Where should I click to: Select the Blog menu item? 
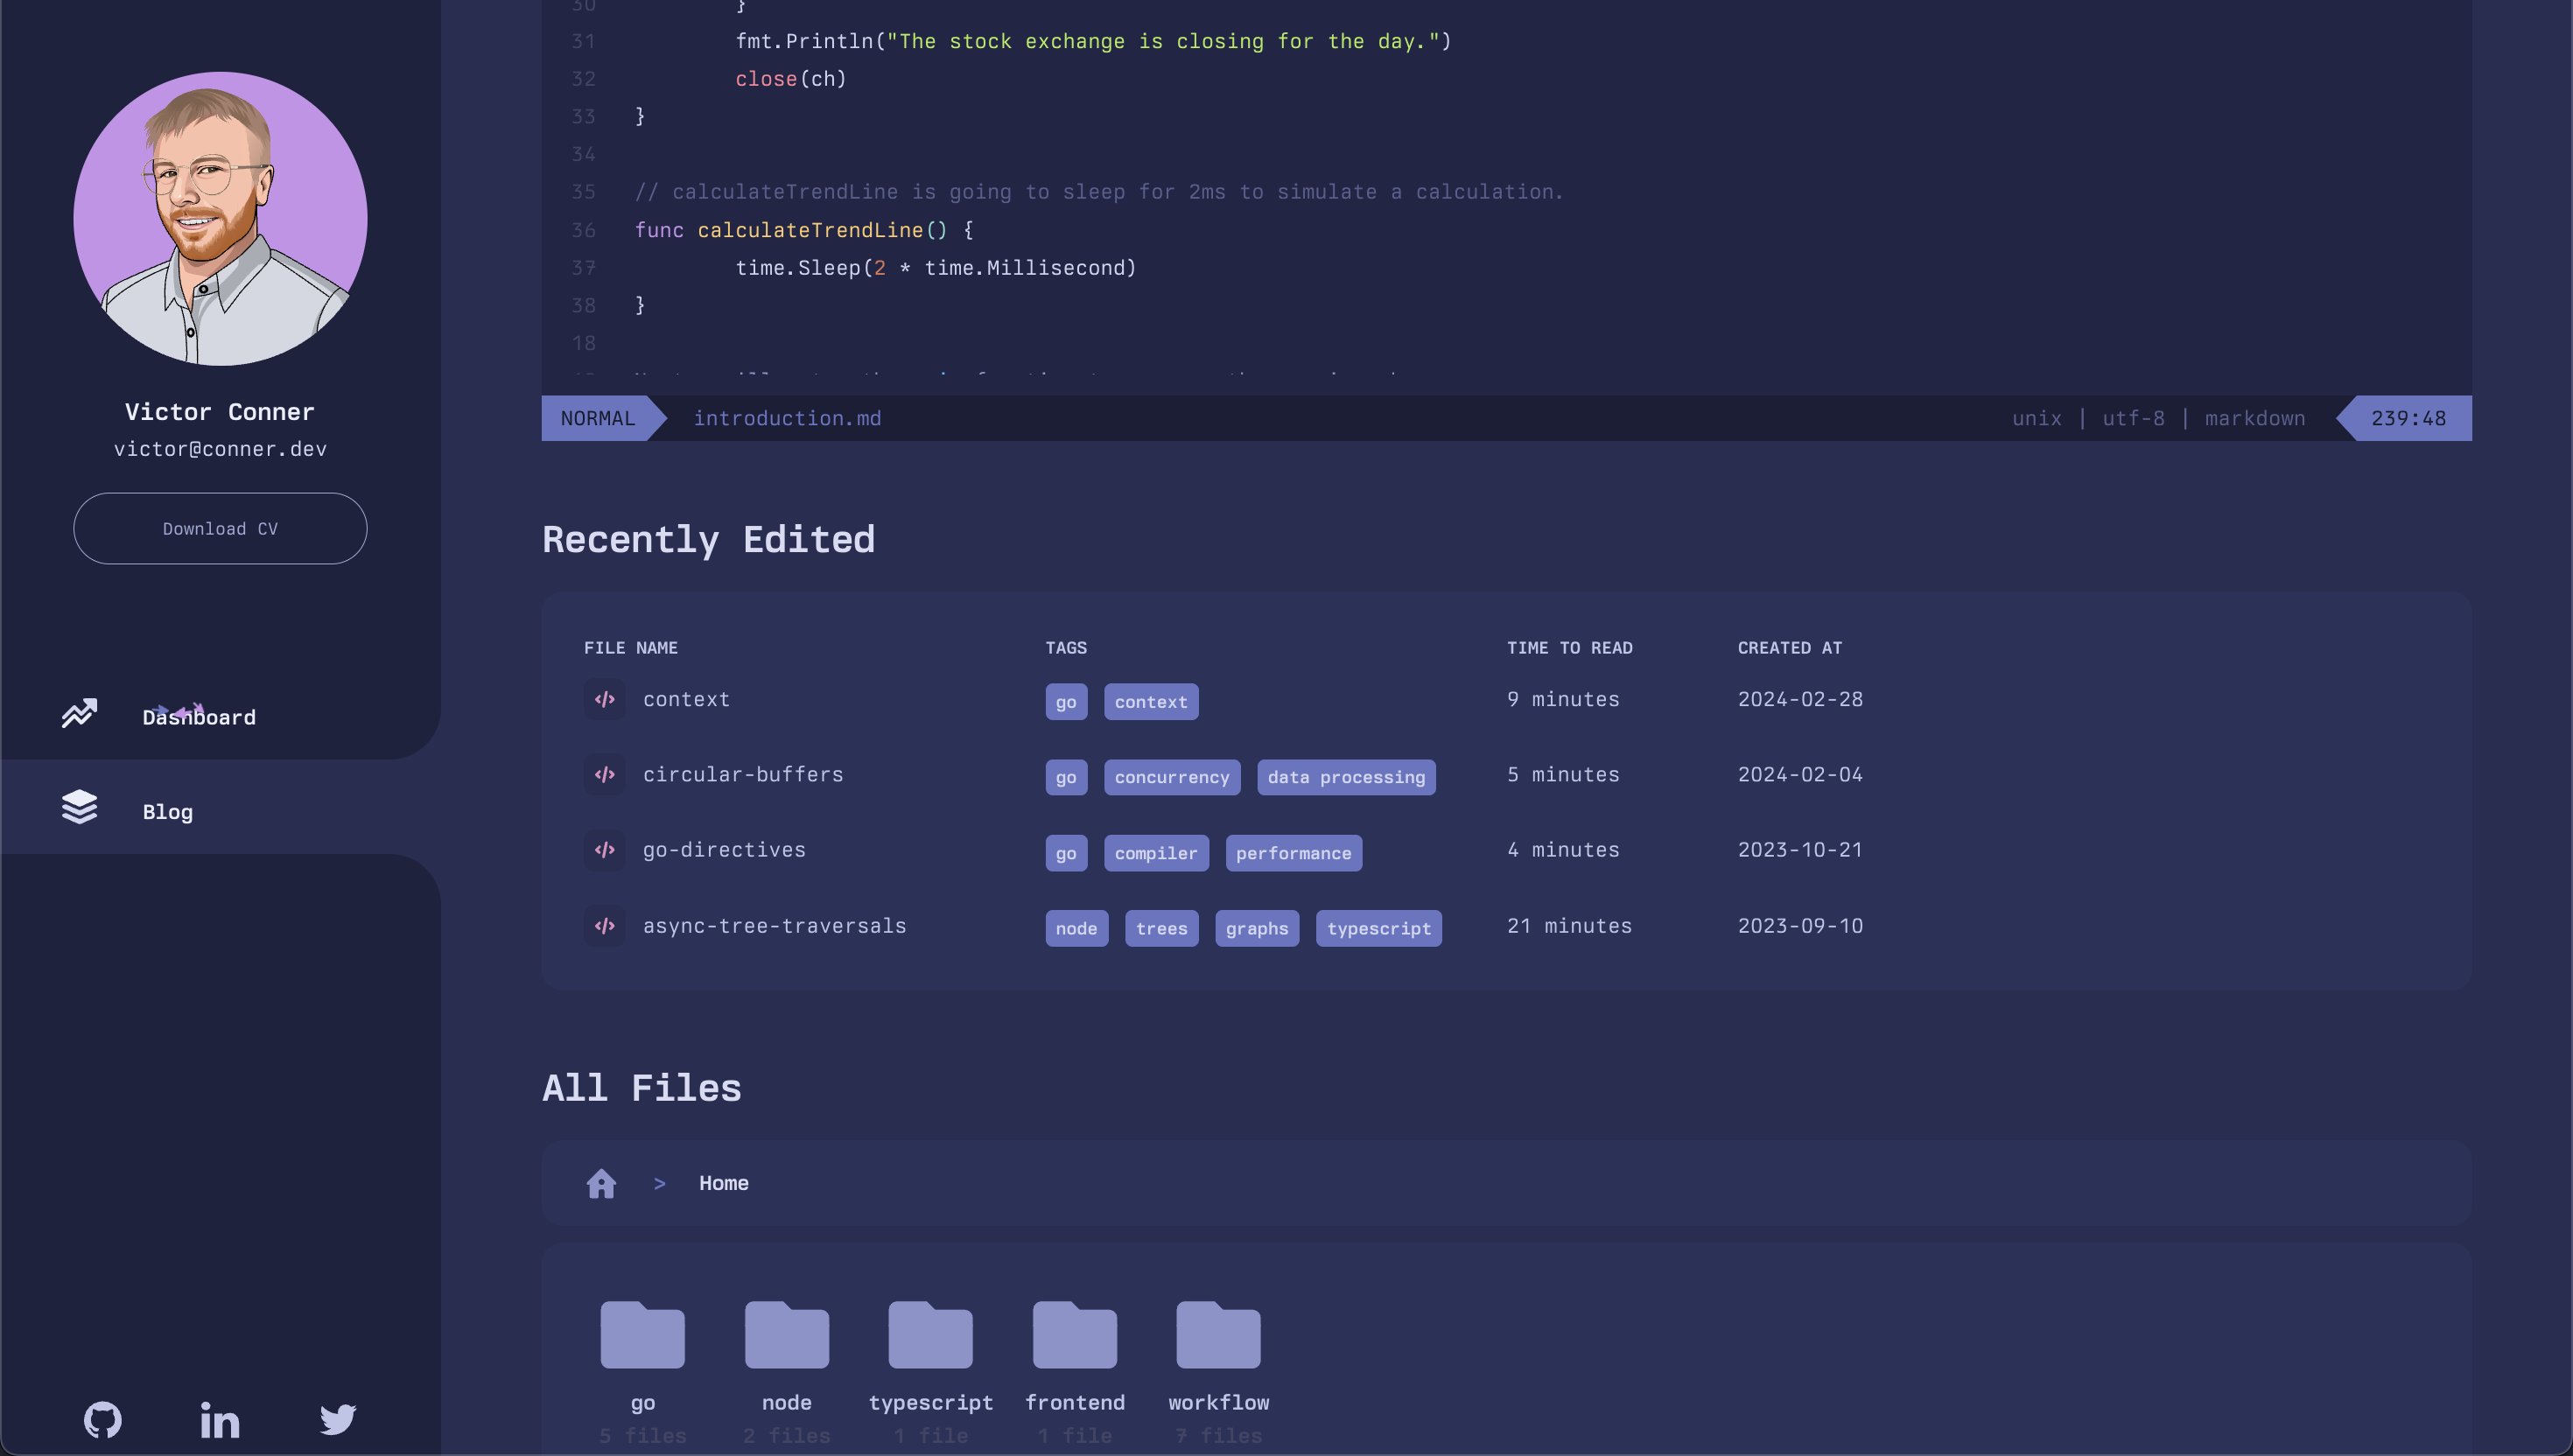[166, 809]
